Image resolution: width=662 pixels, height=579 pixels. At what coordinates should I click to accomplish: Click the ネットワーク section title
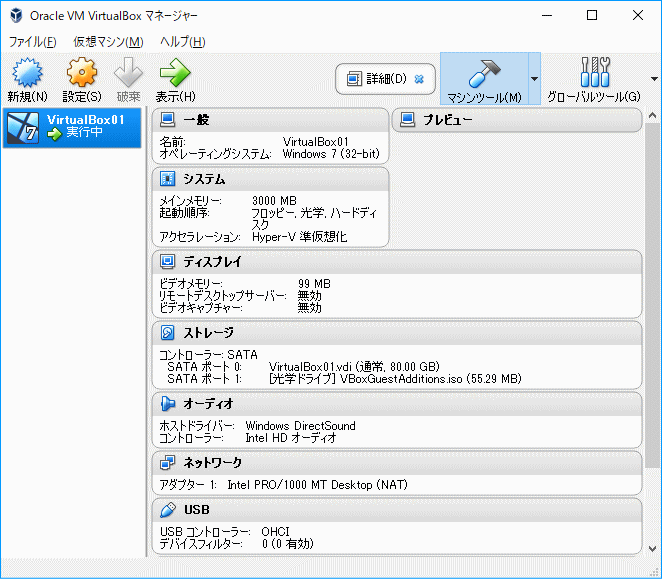click(x=213, y=463)
